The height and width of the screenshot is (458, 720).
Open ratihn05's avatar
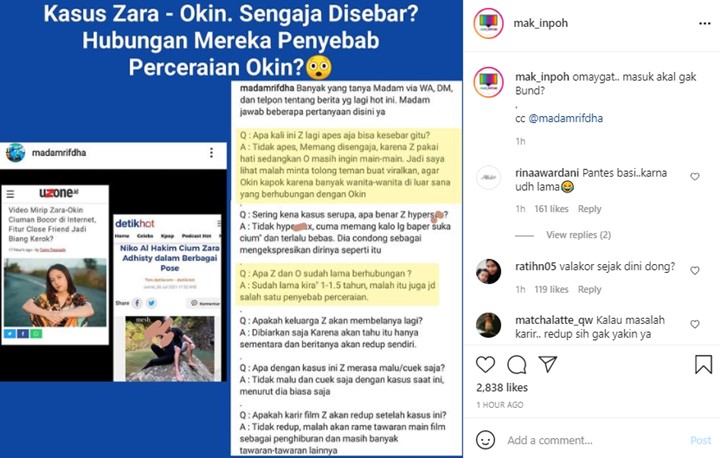pos(488,271)
